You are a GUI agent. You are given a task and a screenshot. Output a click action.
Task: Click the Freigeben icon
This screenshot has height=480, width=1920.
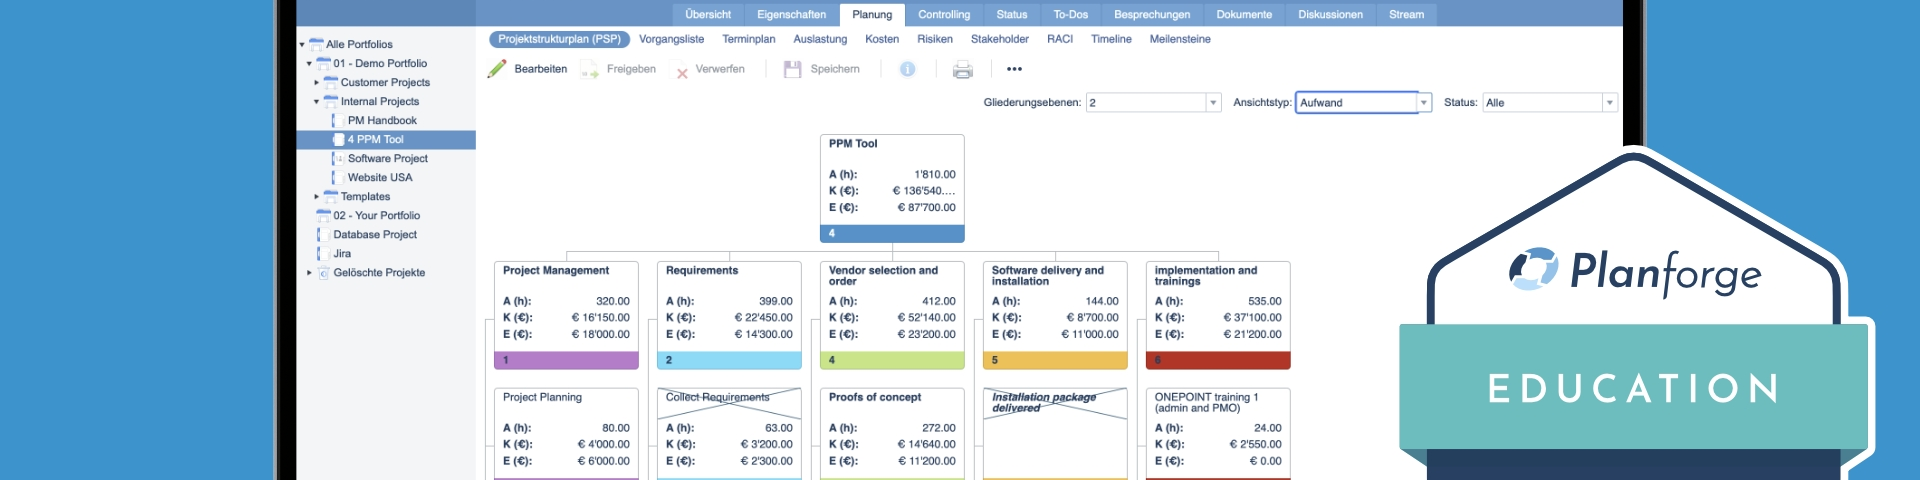(589, 70)
